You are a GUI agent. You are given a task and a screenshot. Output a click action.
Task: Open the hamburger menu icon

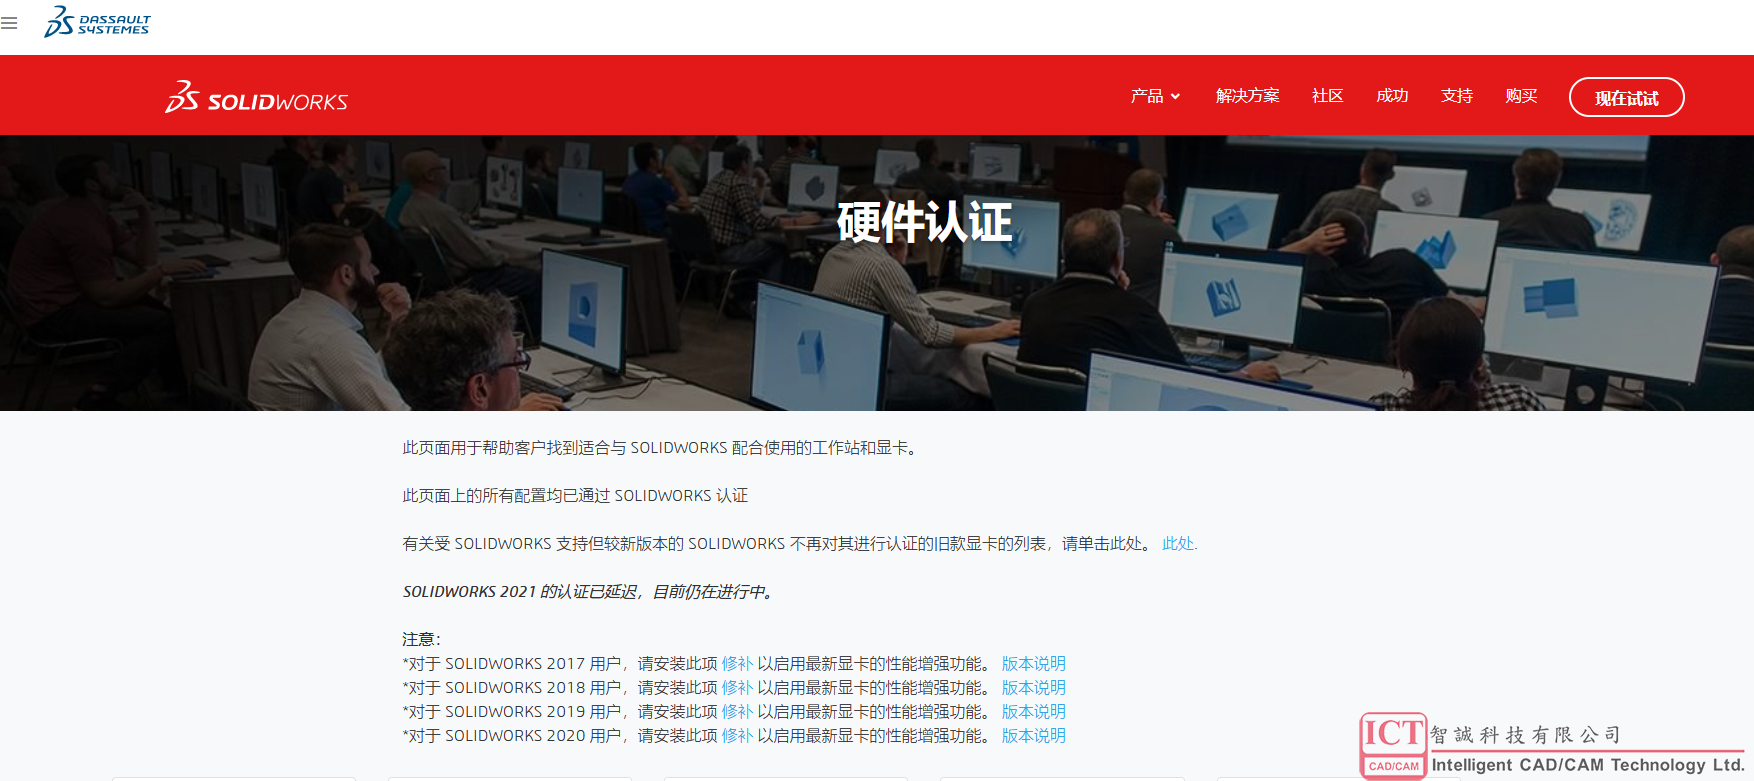[x=9, y=23]
